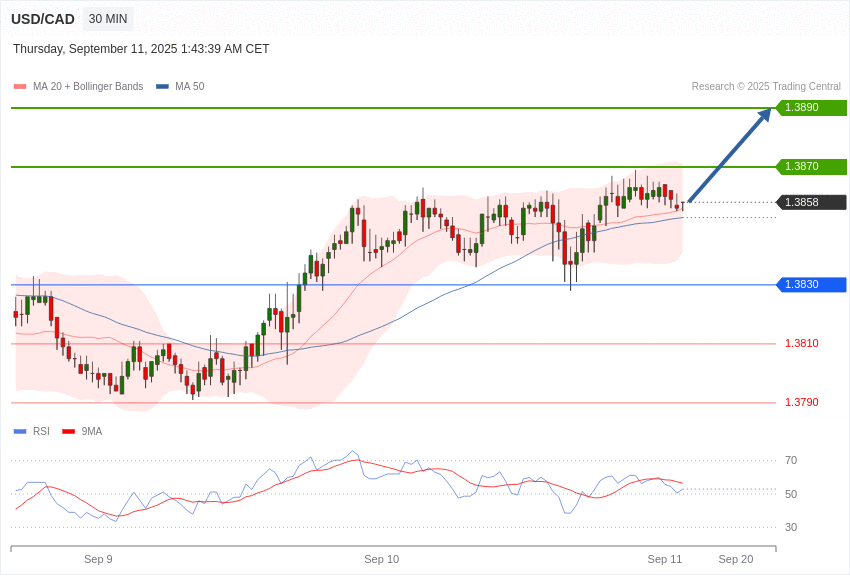Click the red 1.3790 support level label
Screen dimensions: 850x576
click(801, 403)
